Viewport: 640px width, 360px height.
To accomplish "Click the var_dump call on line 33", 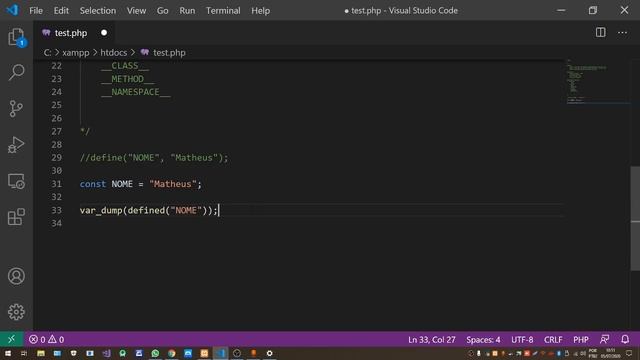I will tap(101, 210).
